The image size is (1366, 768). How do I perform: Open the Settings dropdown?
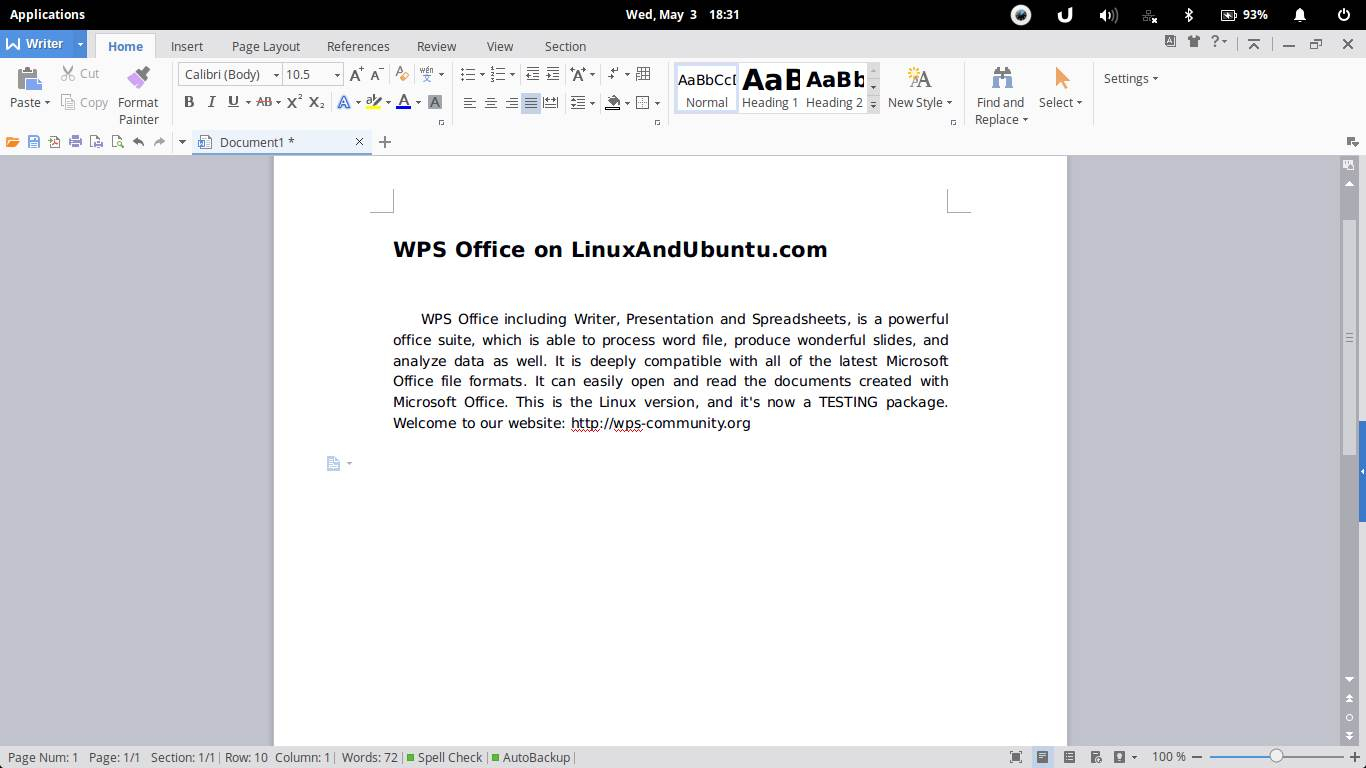click(x=1131, y=78)
